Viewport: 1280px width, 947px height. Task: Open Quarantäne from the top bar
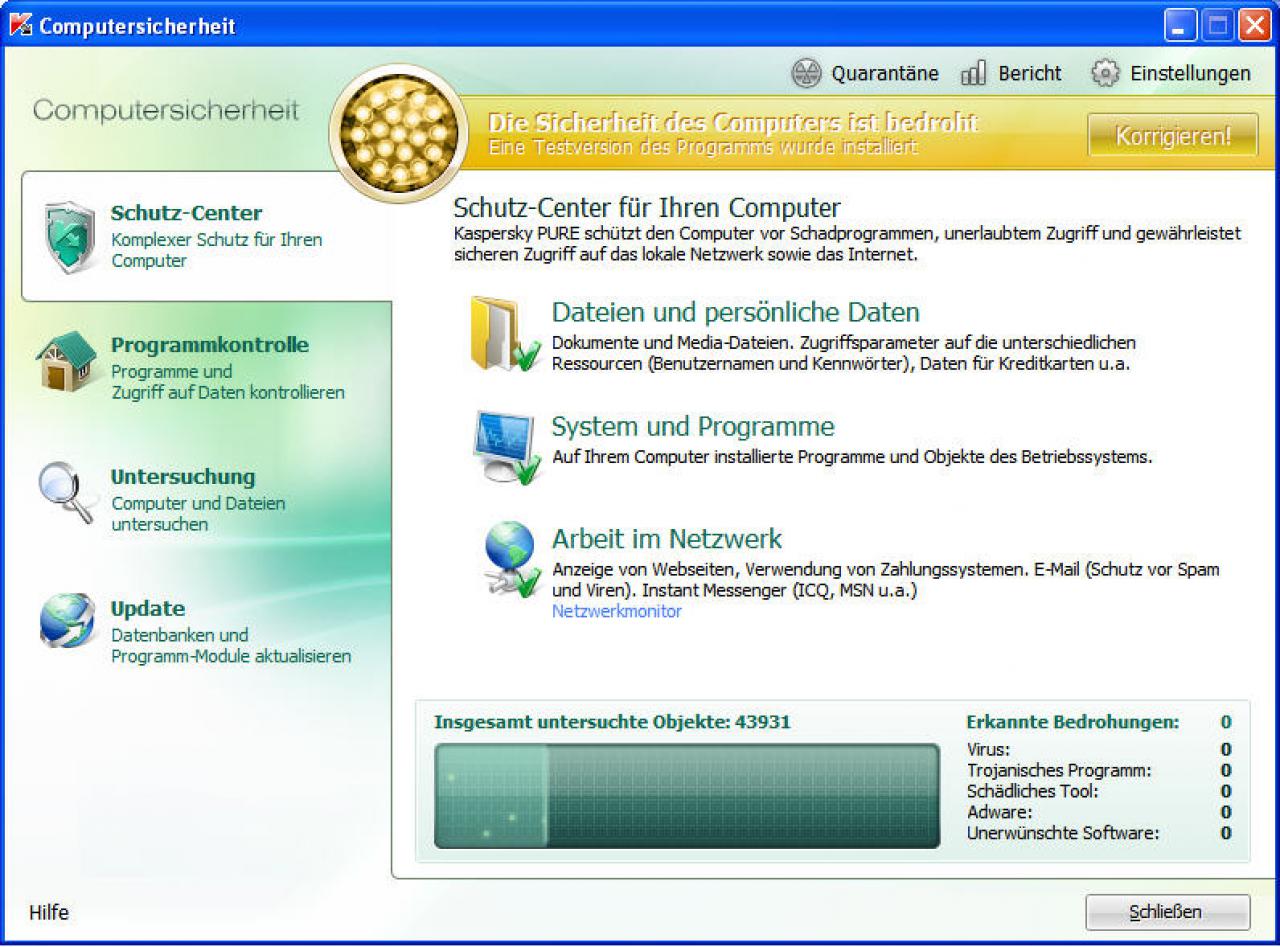(x=865, y=73)
